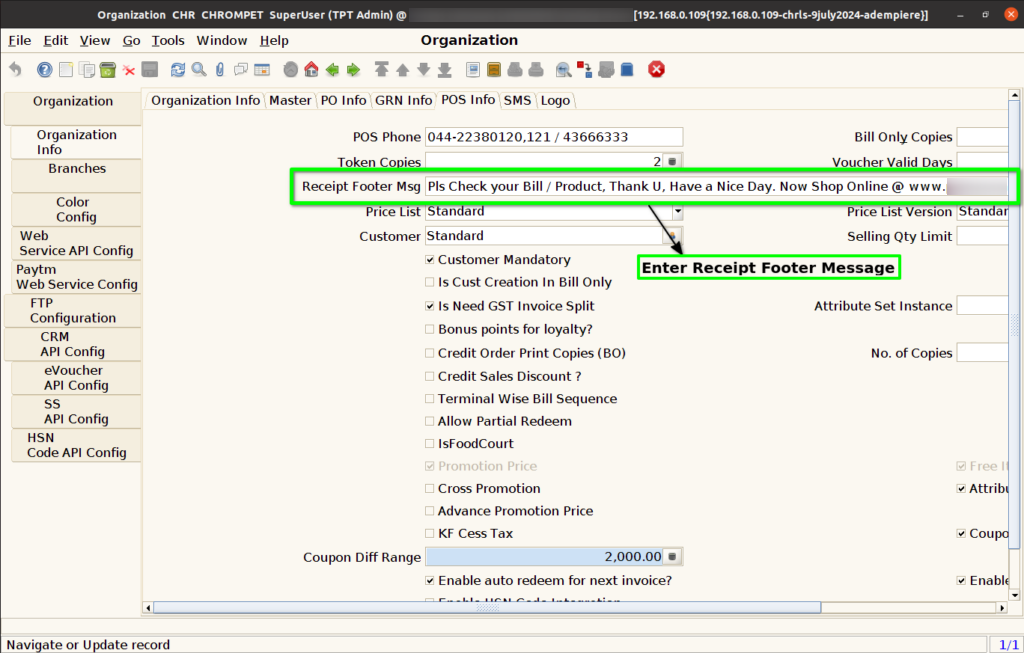Screen dimensions: 1024x653
Task: Go to parent record with left green arrow
Action: pos(332,69)
